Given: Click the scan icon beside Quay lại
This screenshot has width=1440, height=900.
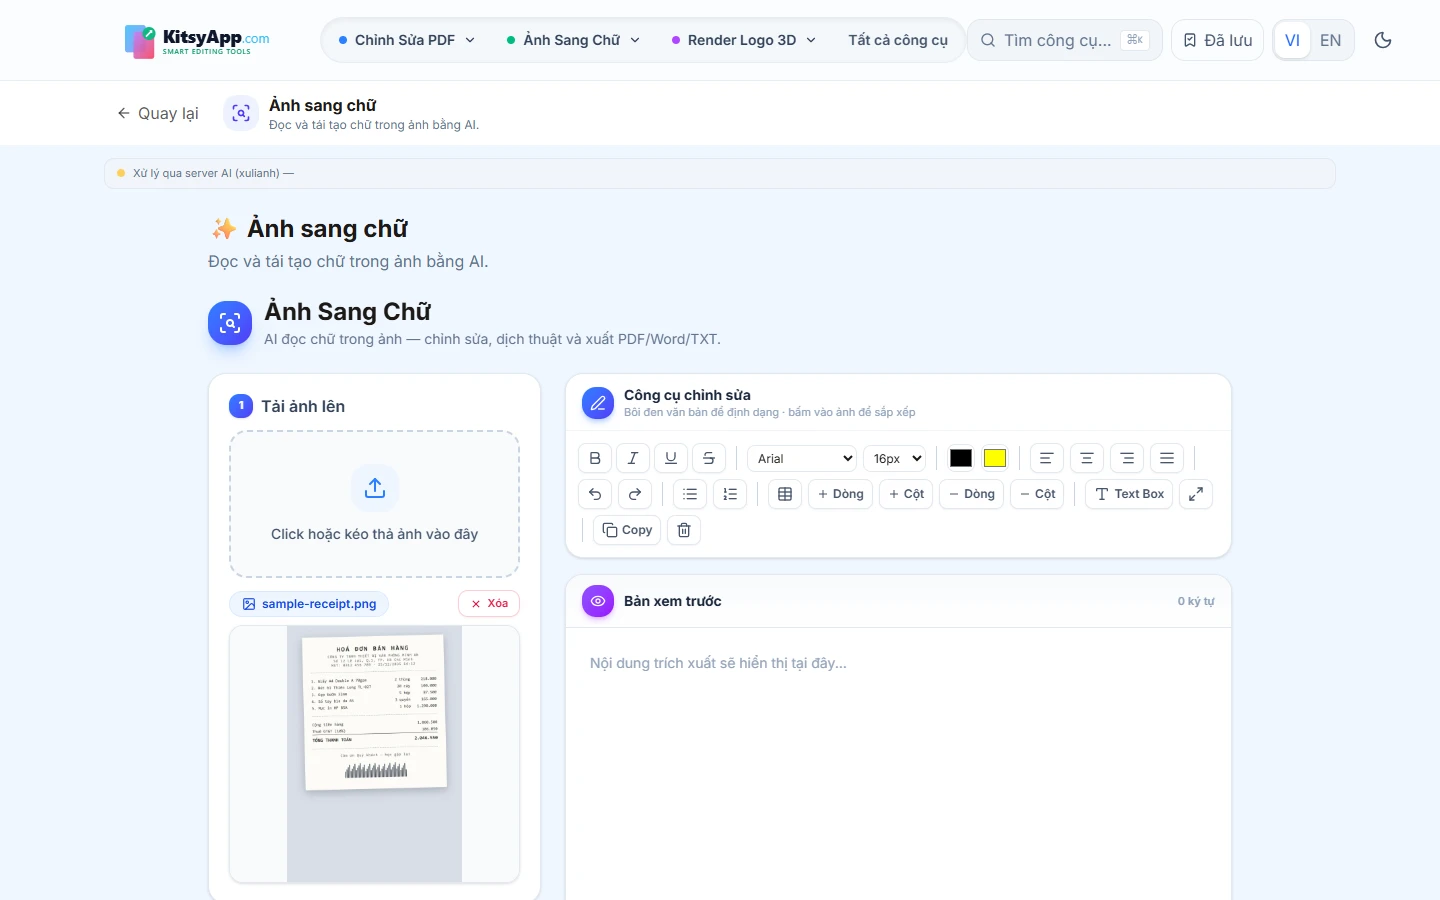Looking at the screenshot, I should (x=241, y=113).
